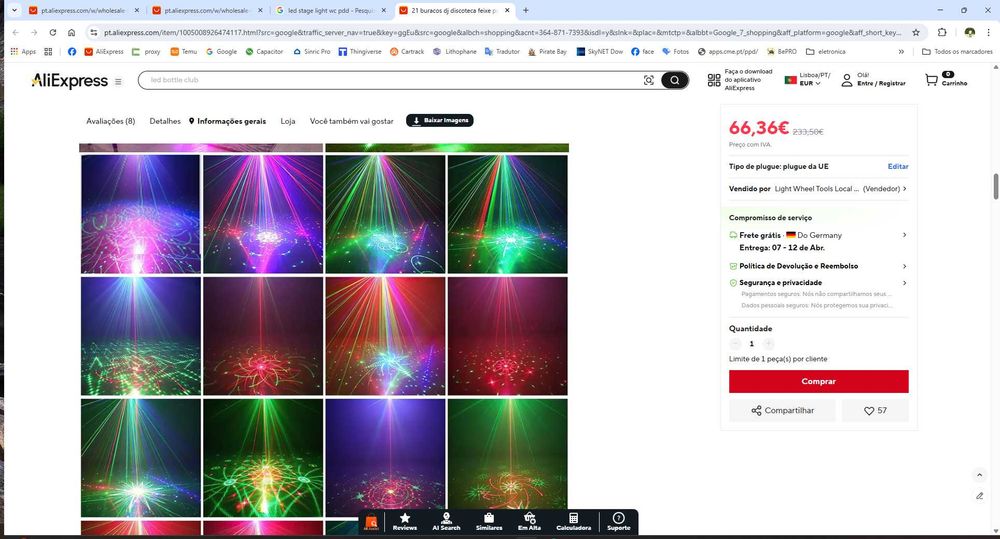Expand Política de Devolução e Reembolso
1000x539 pixels.
(904, 266)
